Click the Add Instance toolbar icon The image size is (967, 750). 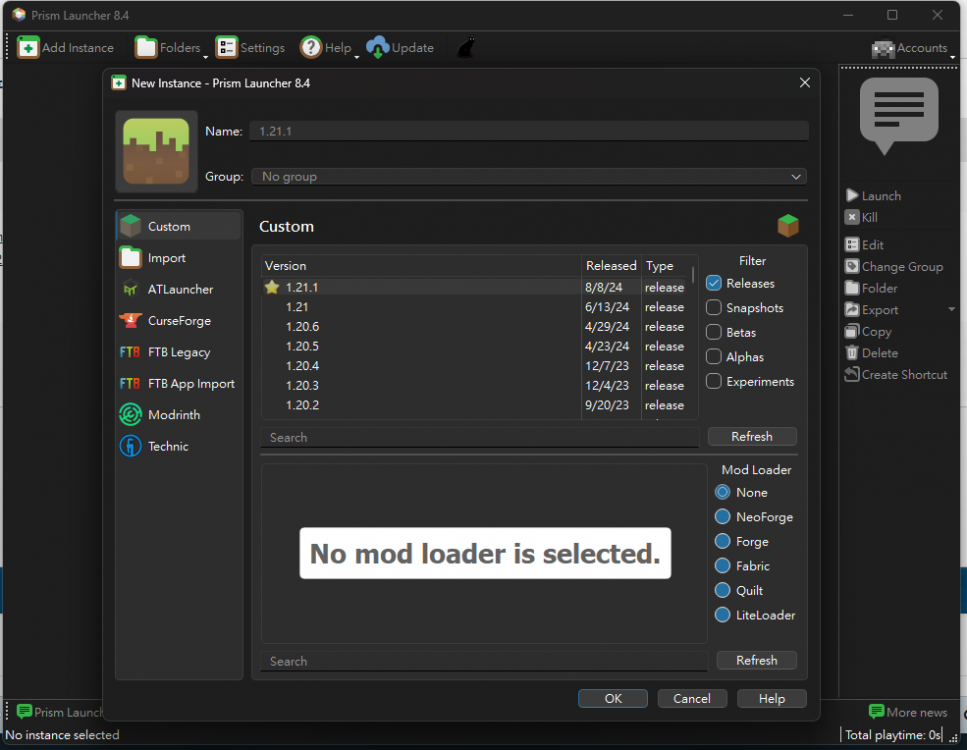tap(29, 48)
